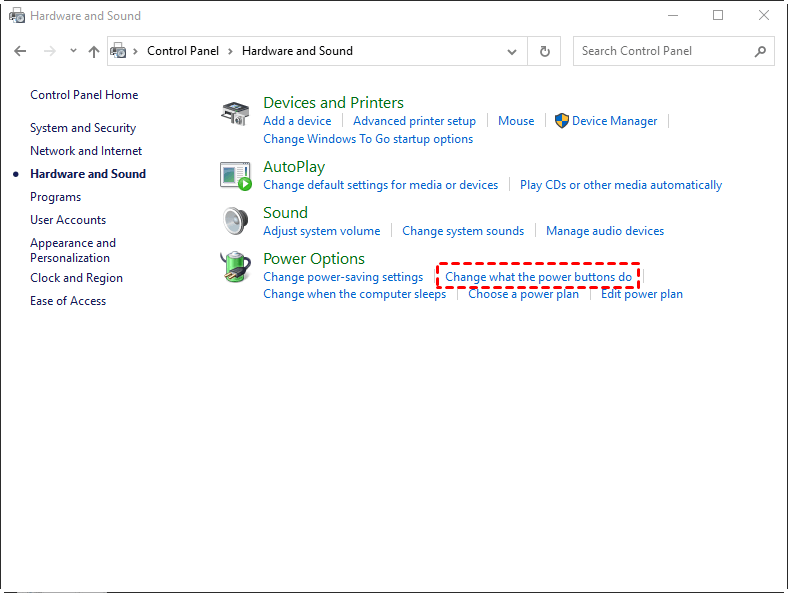Click the AutoPlay icon
The width and height of the screenshot is (788, 593).
click(x=235, y=176)
